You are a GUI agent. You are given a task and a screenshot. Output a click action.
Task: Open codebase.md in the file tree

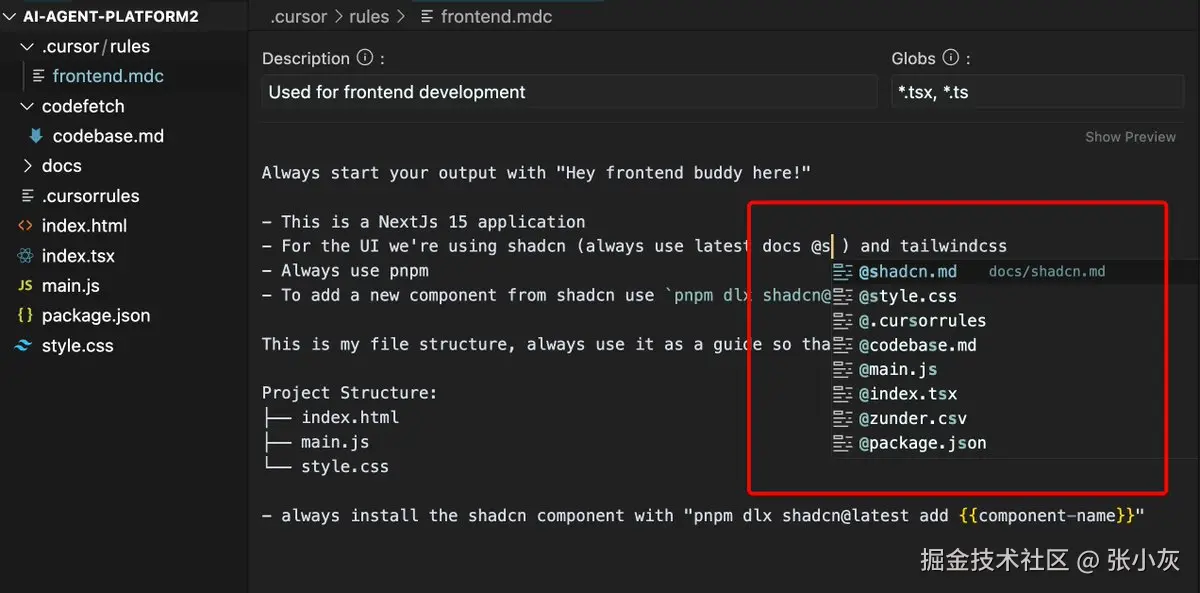point(108,136)
